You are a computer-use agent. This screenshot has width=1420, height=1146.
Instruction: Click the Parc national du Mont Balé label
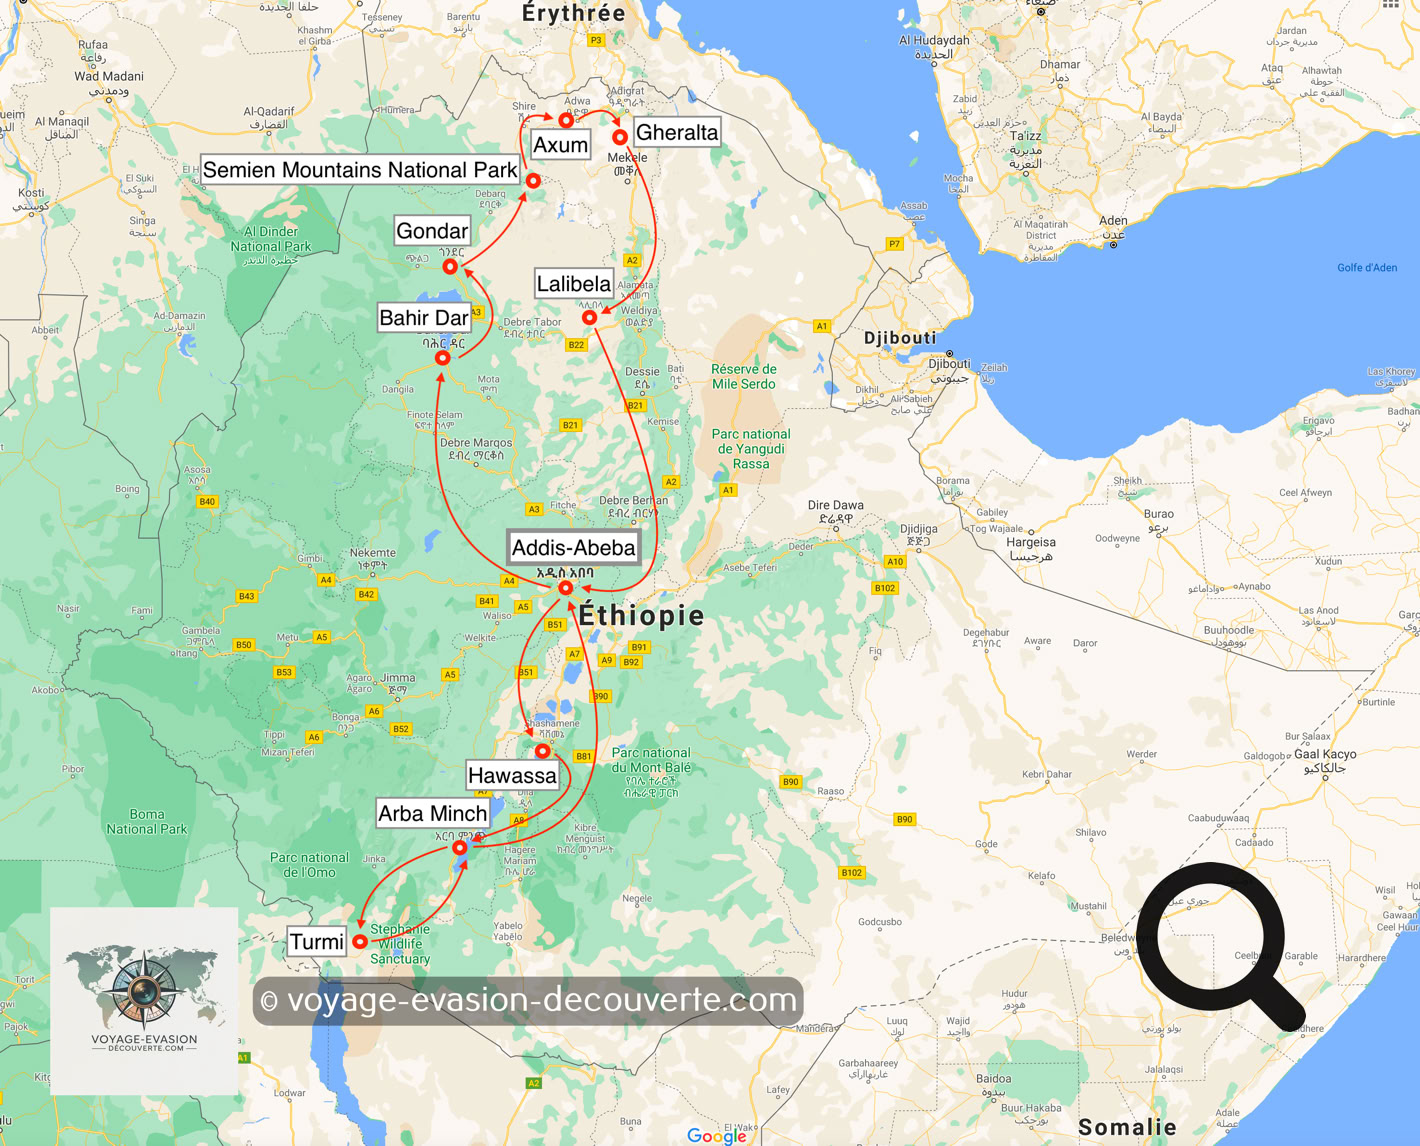click(x=651, y=771)
